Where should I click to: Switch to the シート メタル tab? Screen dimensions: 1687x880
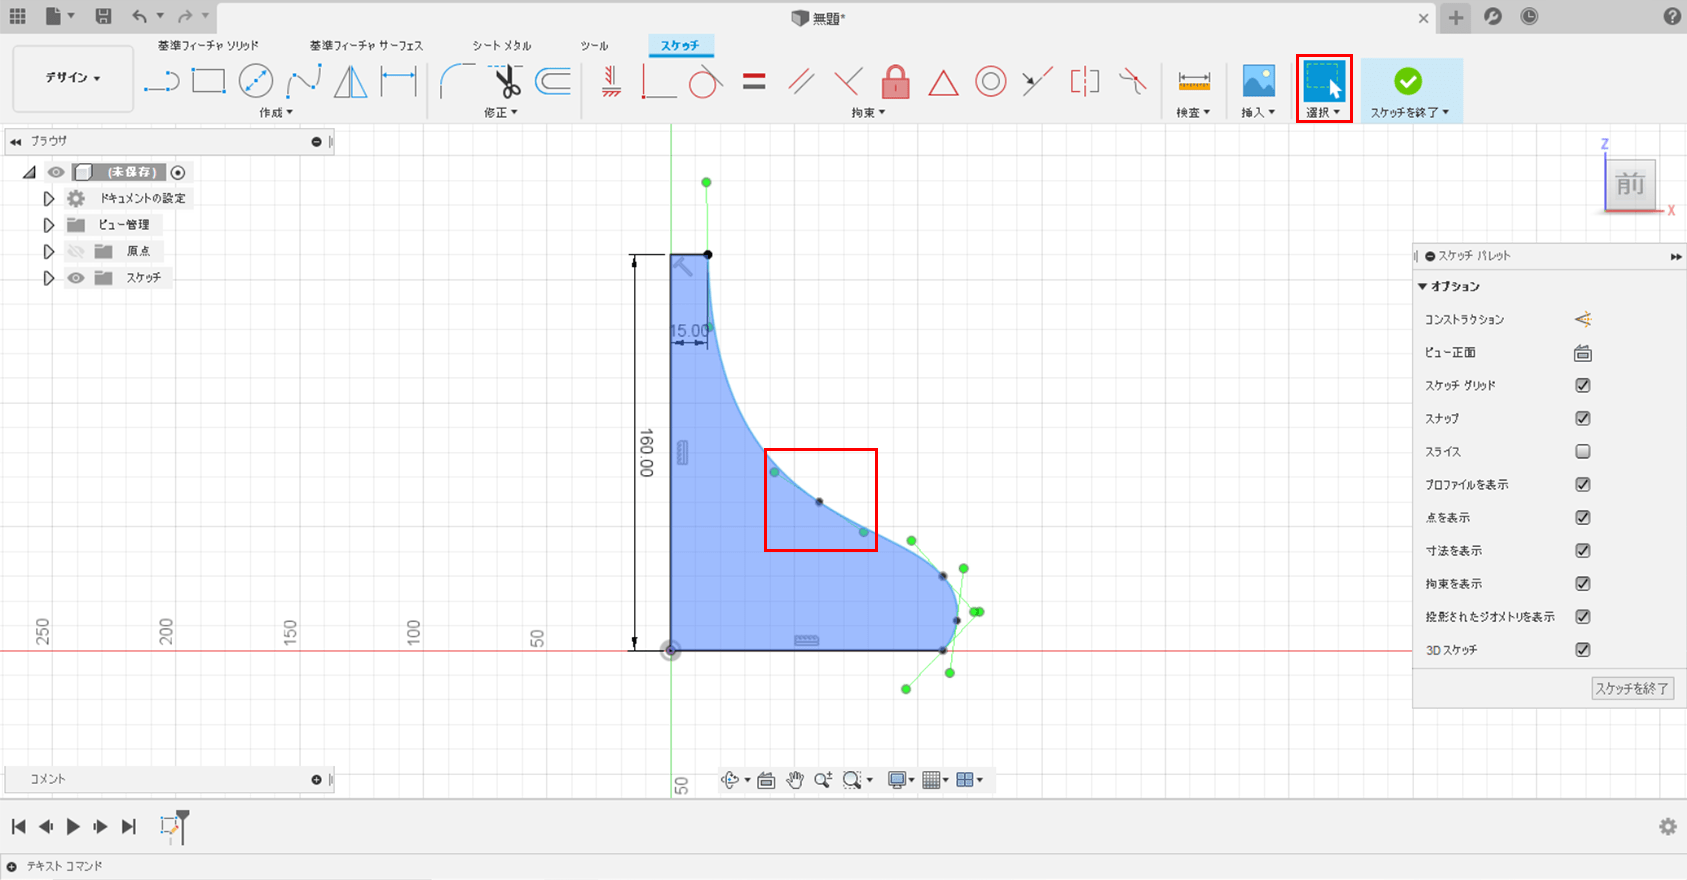(502, 46)
